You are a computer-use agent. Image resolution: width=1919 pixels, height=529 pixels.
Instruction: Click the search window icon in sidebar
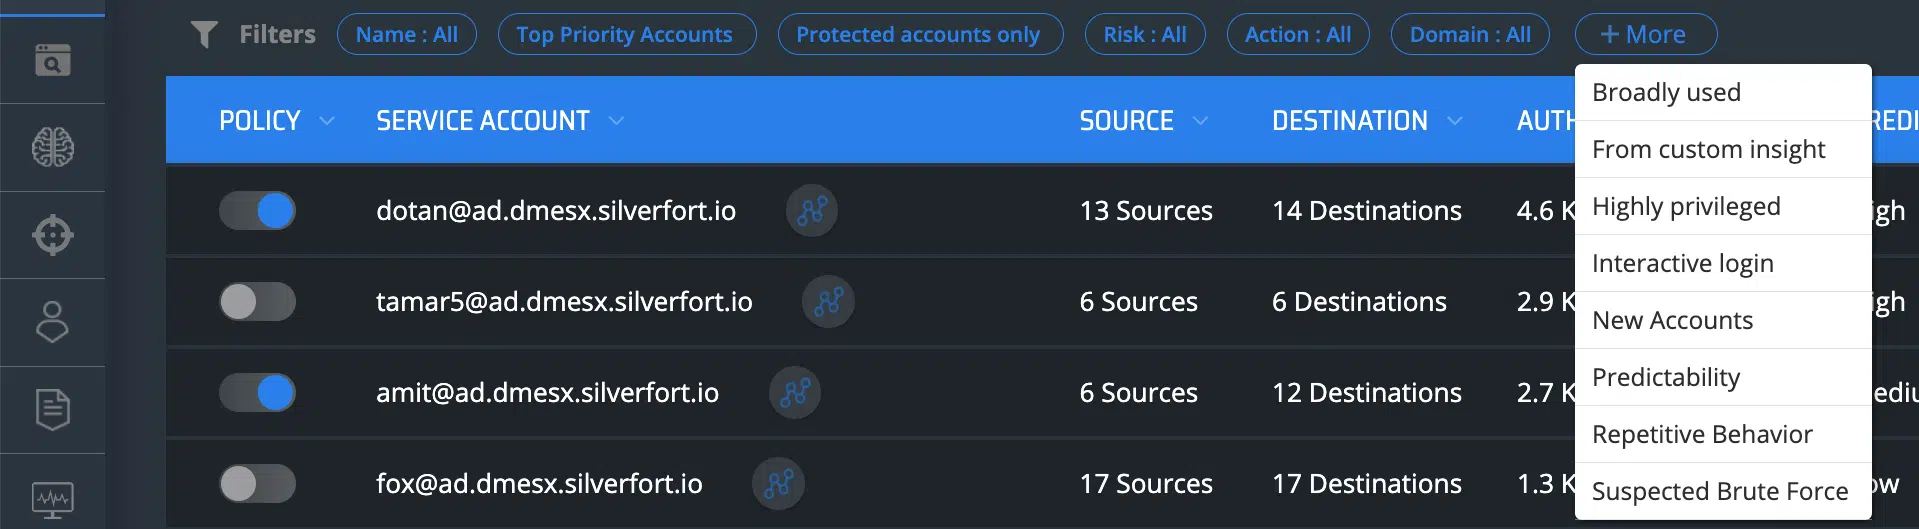pyautogui.click(x=52, y=60)
